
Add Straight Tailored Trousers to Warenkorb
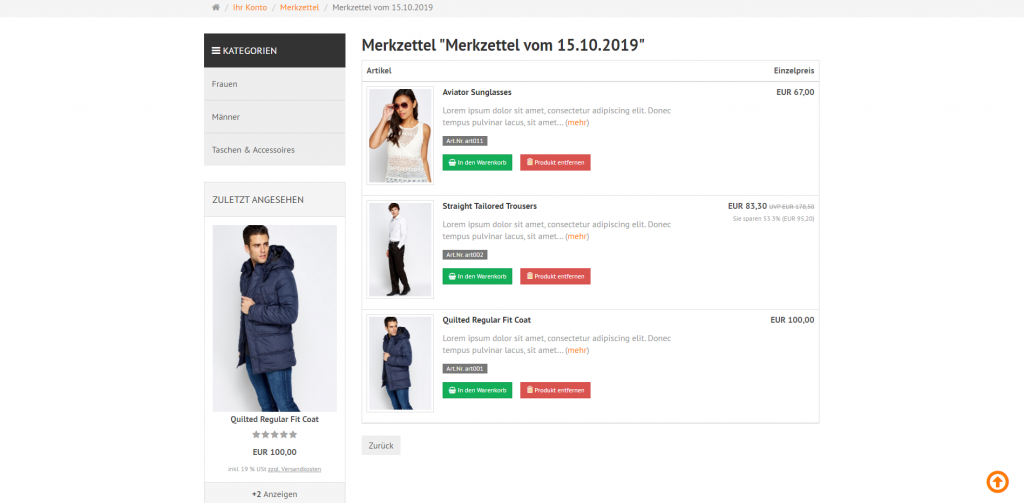(x=477, y=276)
